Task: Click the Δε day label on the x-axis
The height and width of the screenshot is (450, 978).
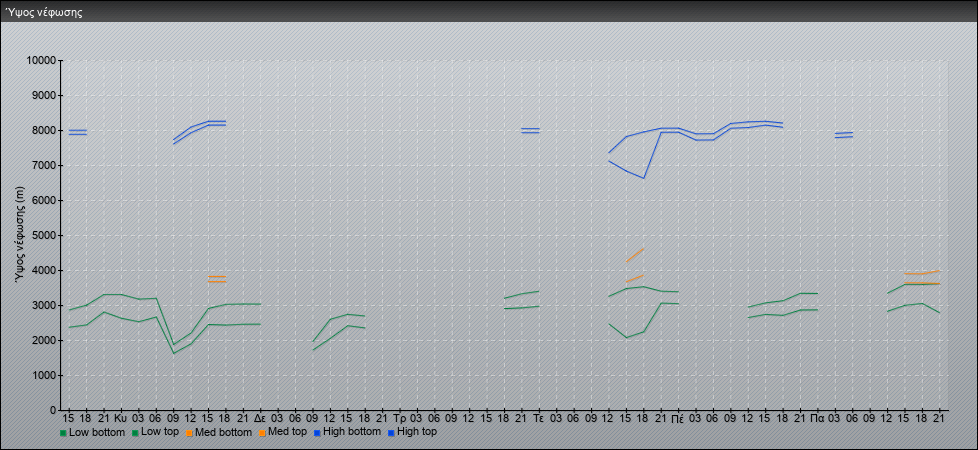Action: pyautogui.click(x=260, y=418)
